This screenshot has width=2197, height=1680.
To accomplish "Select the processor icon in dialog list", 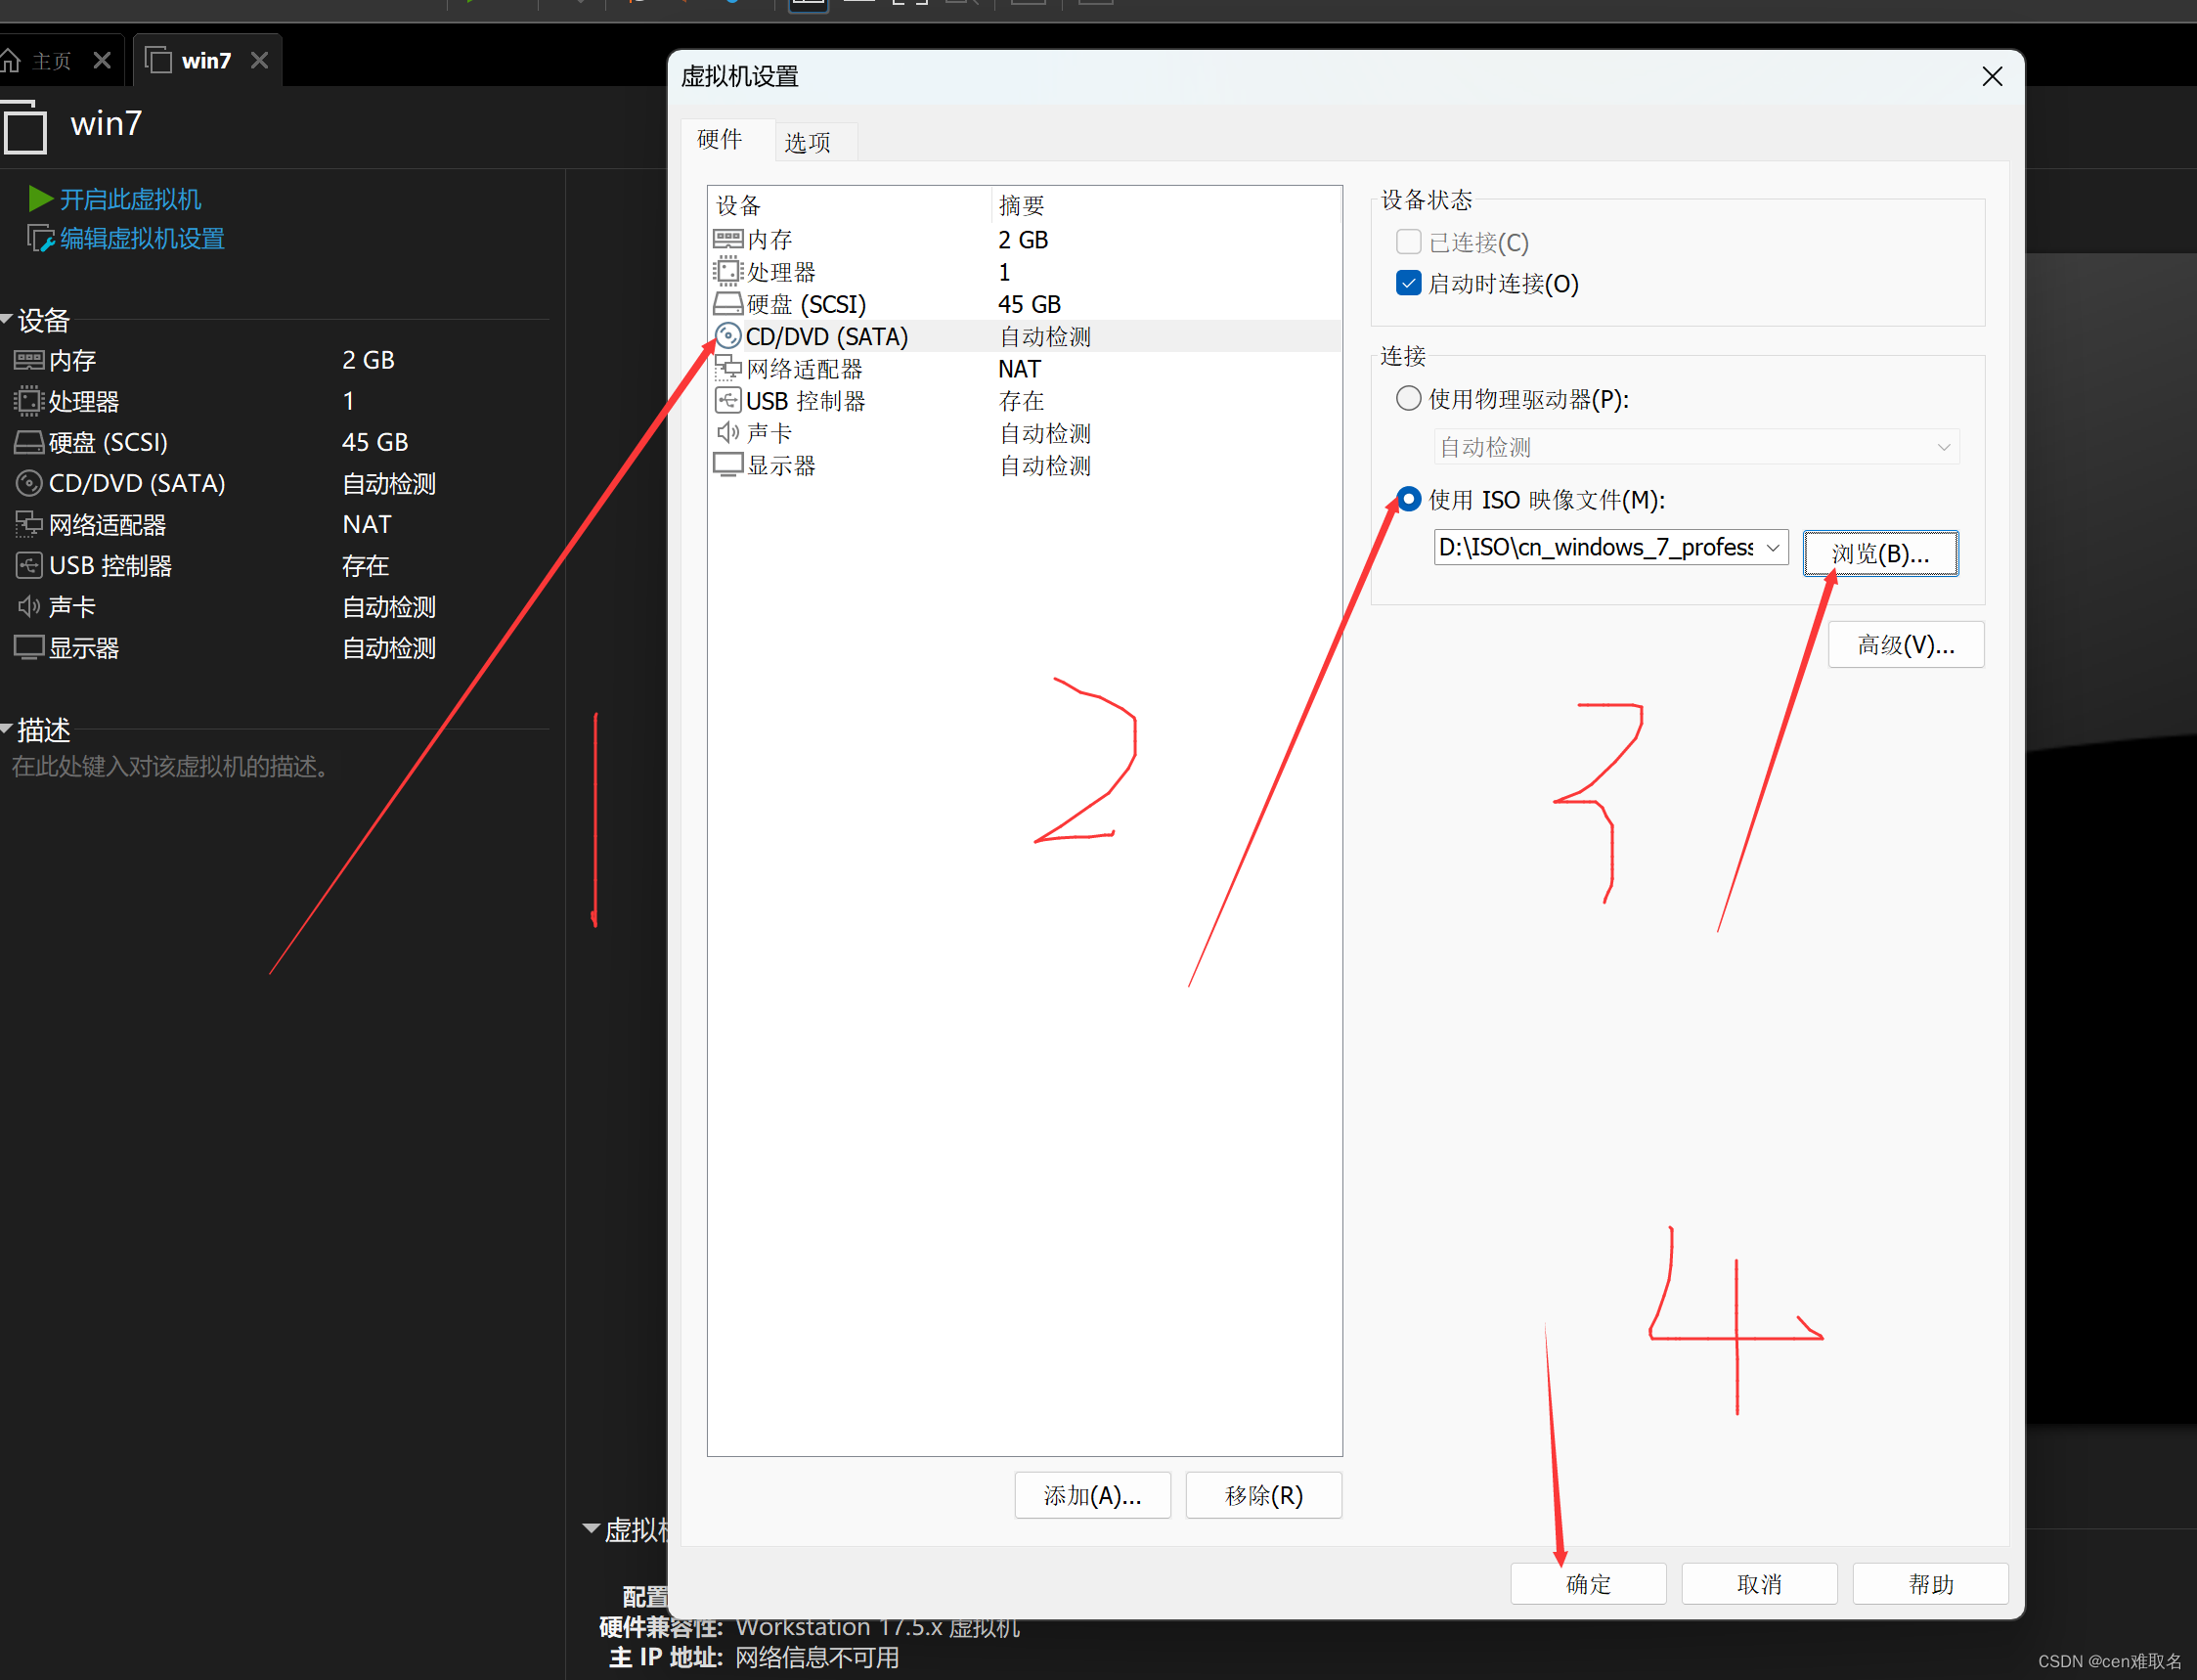I will (727, 271).
